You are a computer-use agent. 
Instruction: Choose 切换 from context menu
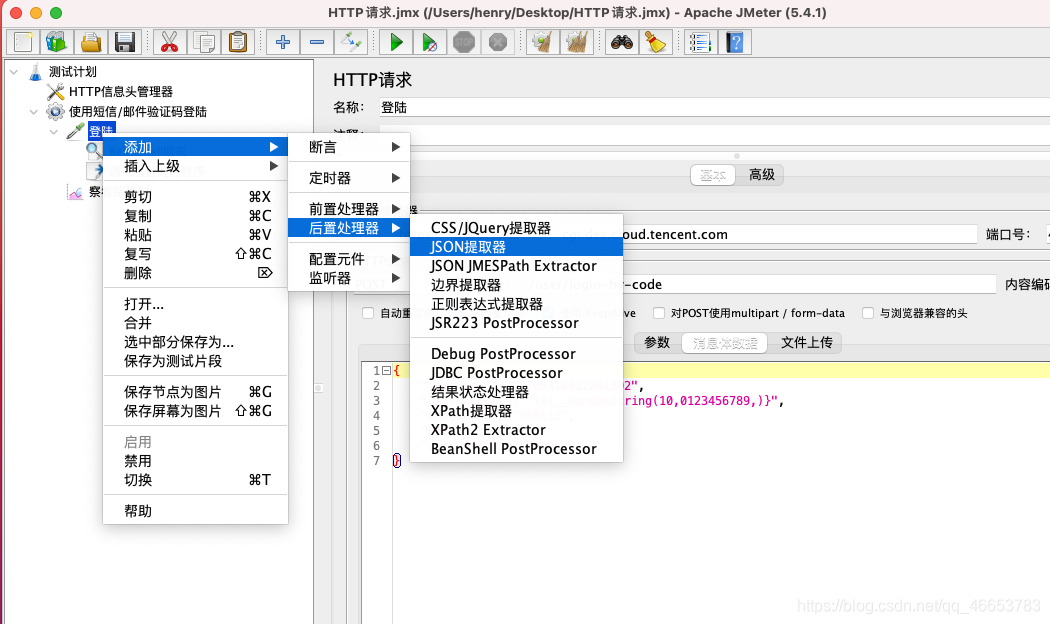(x=196, y=480)
